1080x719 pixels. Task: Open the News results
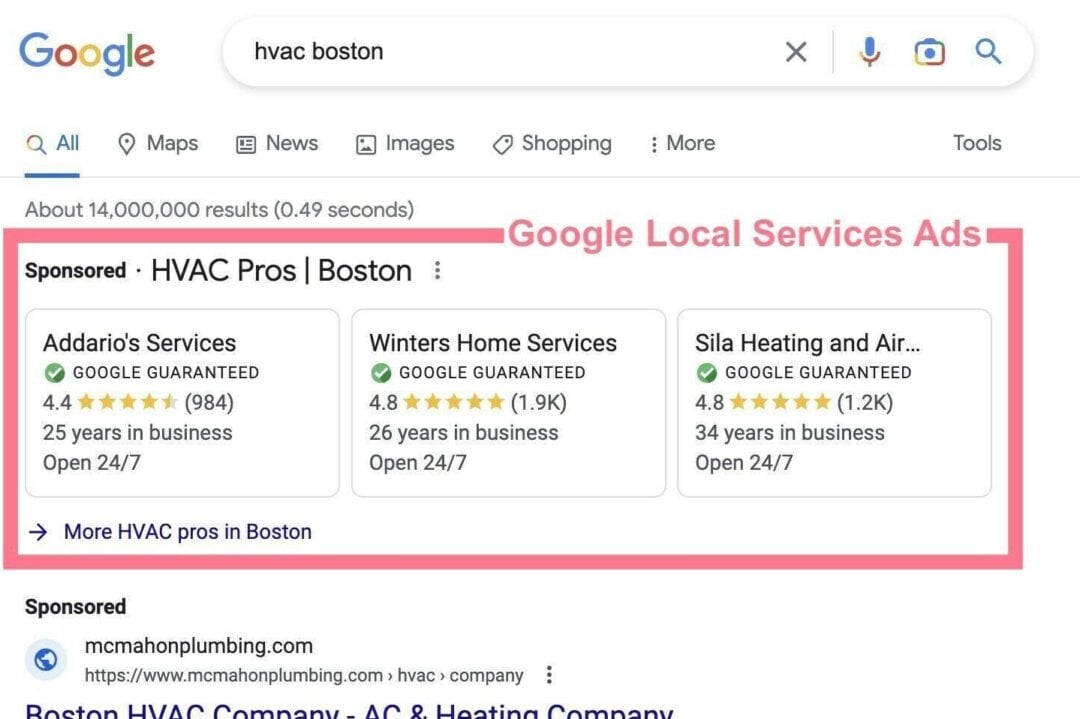pyautogui.click(x=277, y=144)
